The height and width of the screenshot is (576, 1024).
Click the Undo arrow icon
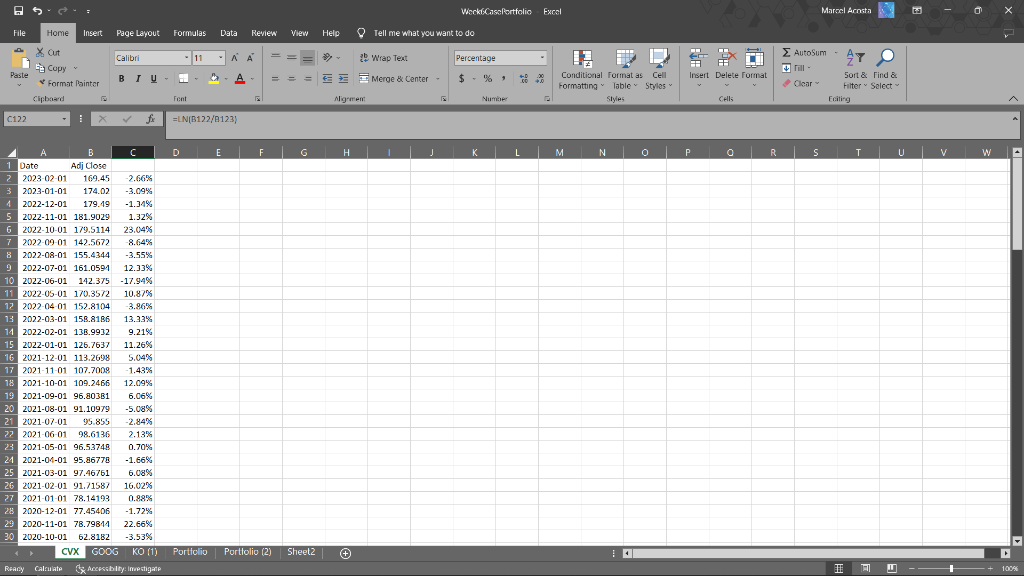37,10
